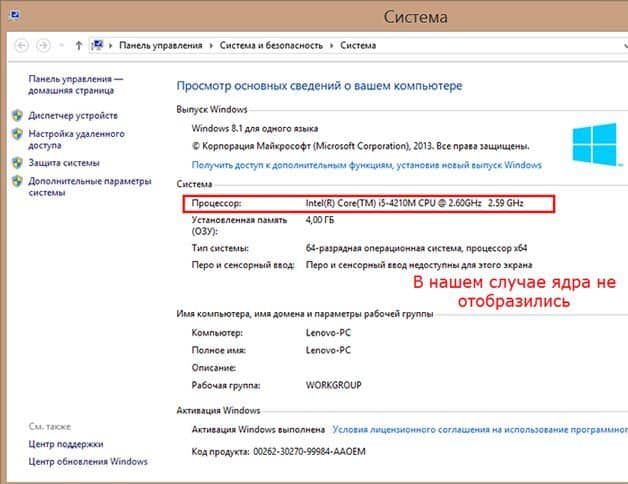Click the Процессор: label
This screenshot has width=628, height=484.
tap(216, 203)
